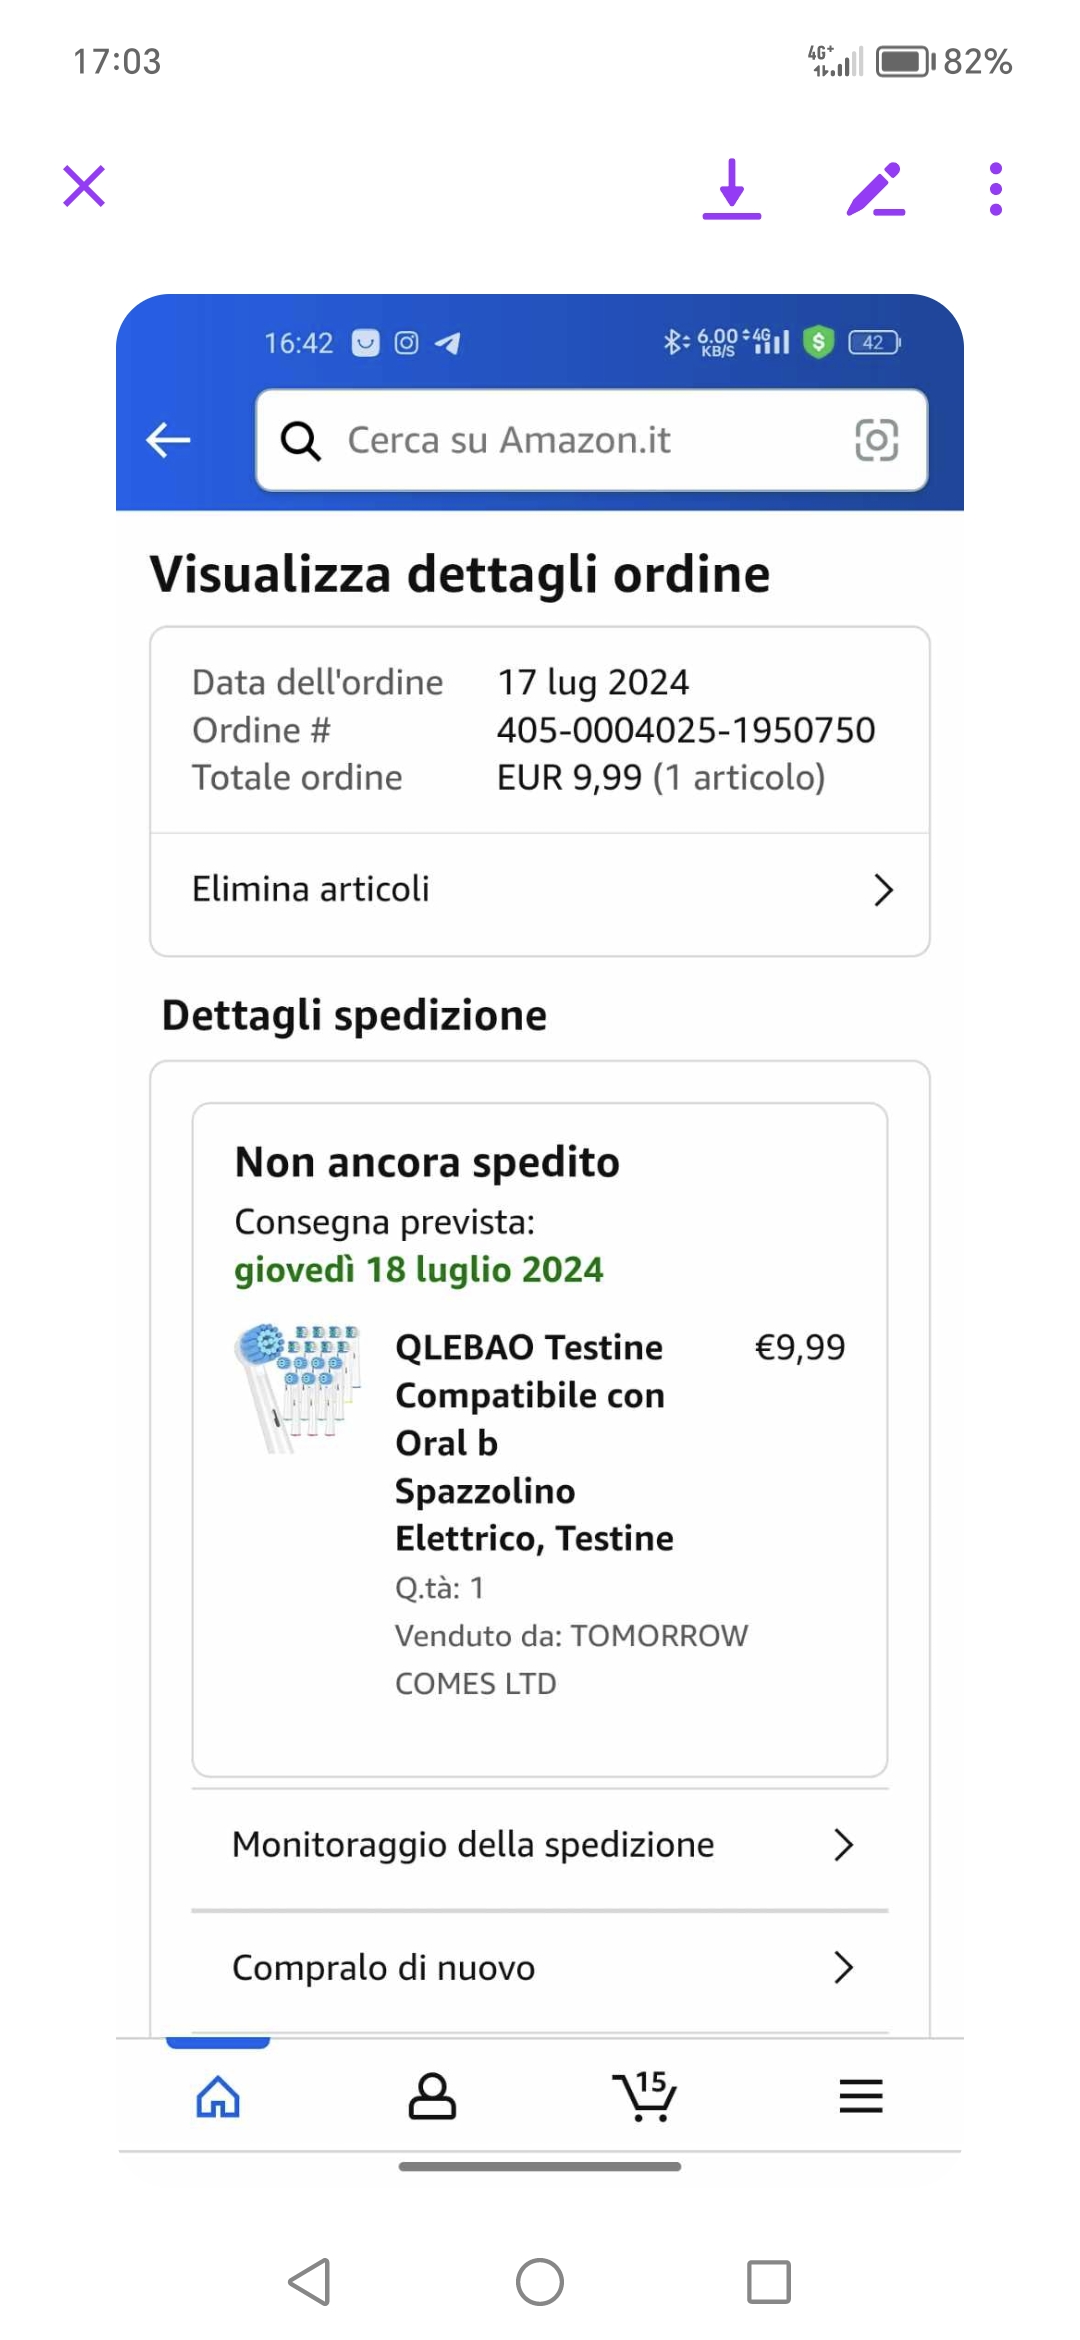Viewport: 1080px width, 2340px height.
Task: Tap the camera lens scan icon
Action: point(877,440)
